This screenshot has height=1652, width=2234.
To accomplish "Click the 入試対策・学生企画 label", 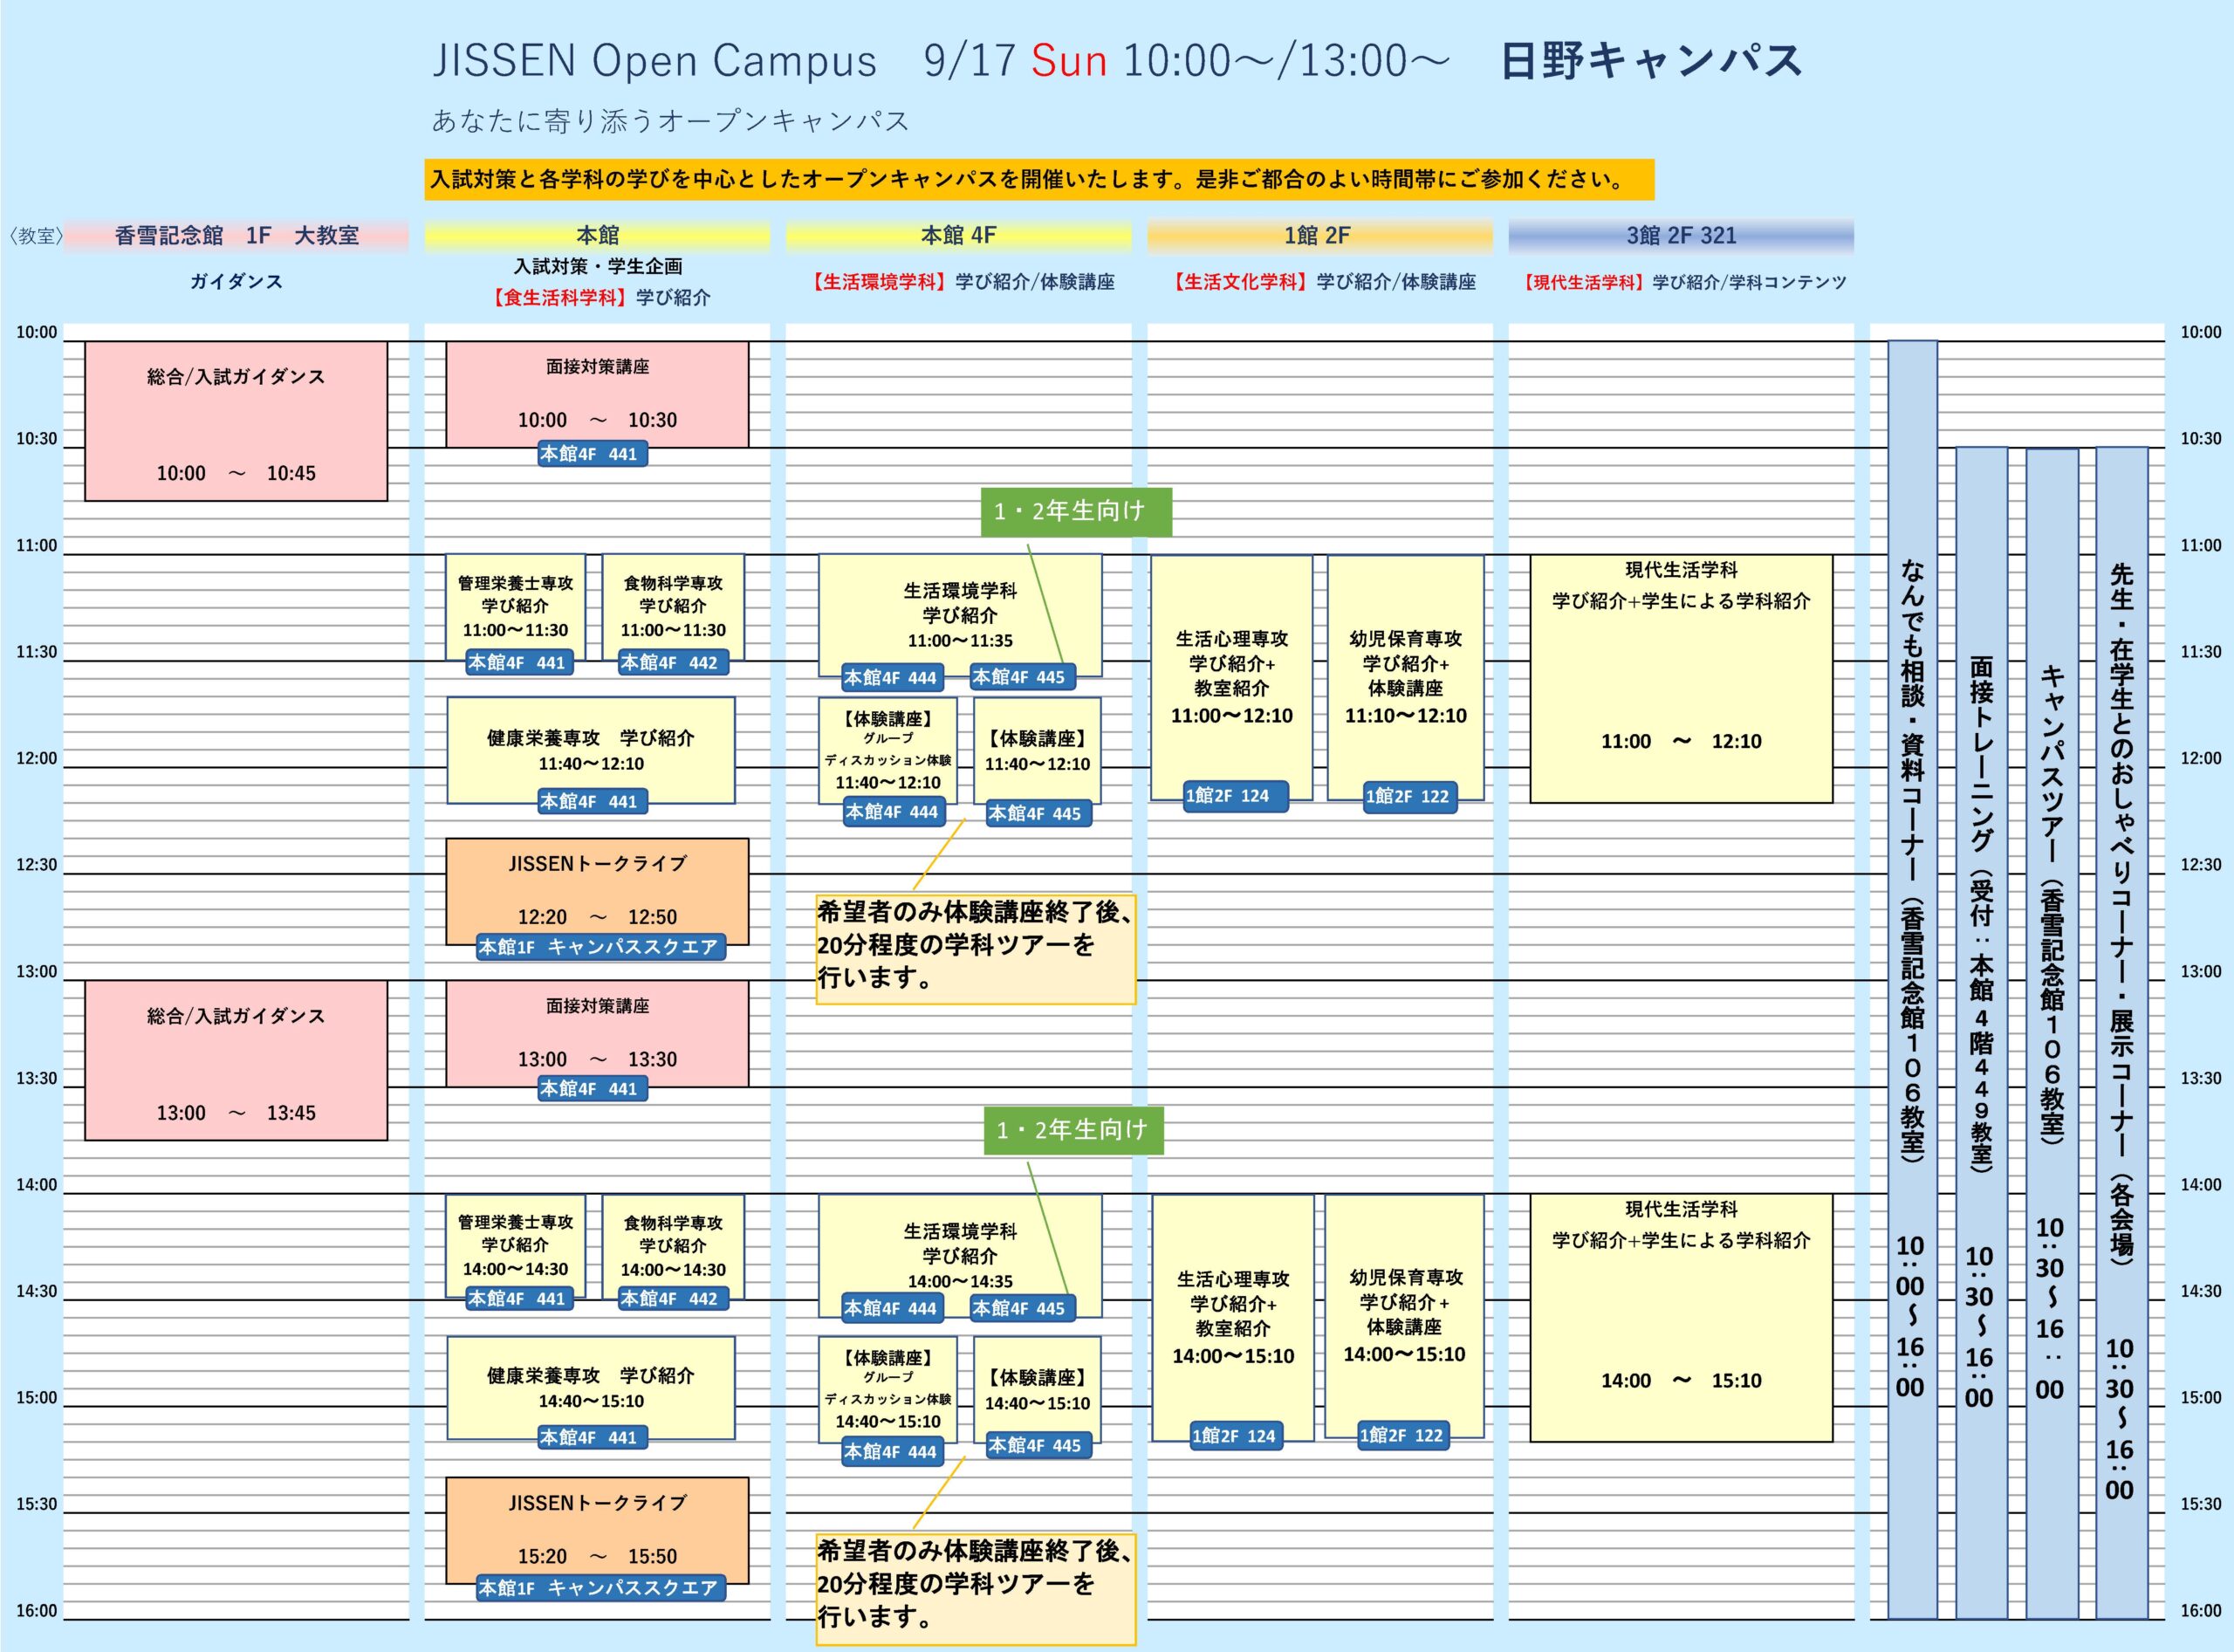I will click(x=598, y=266).
